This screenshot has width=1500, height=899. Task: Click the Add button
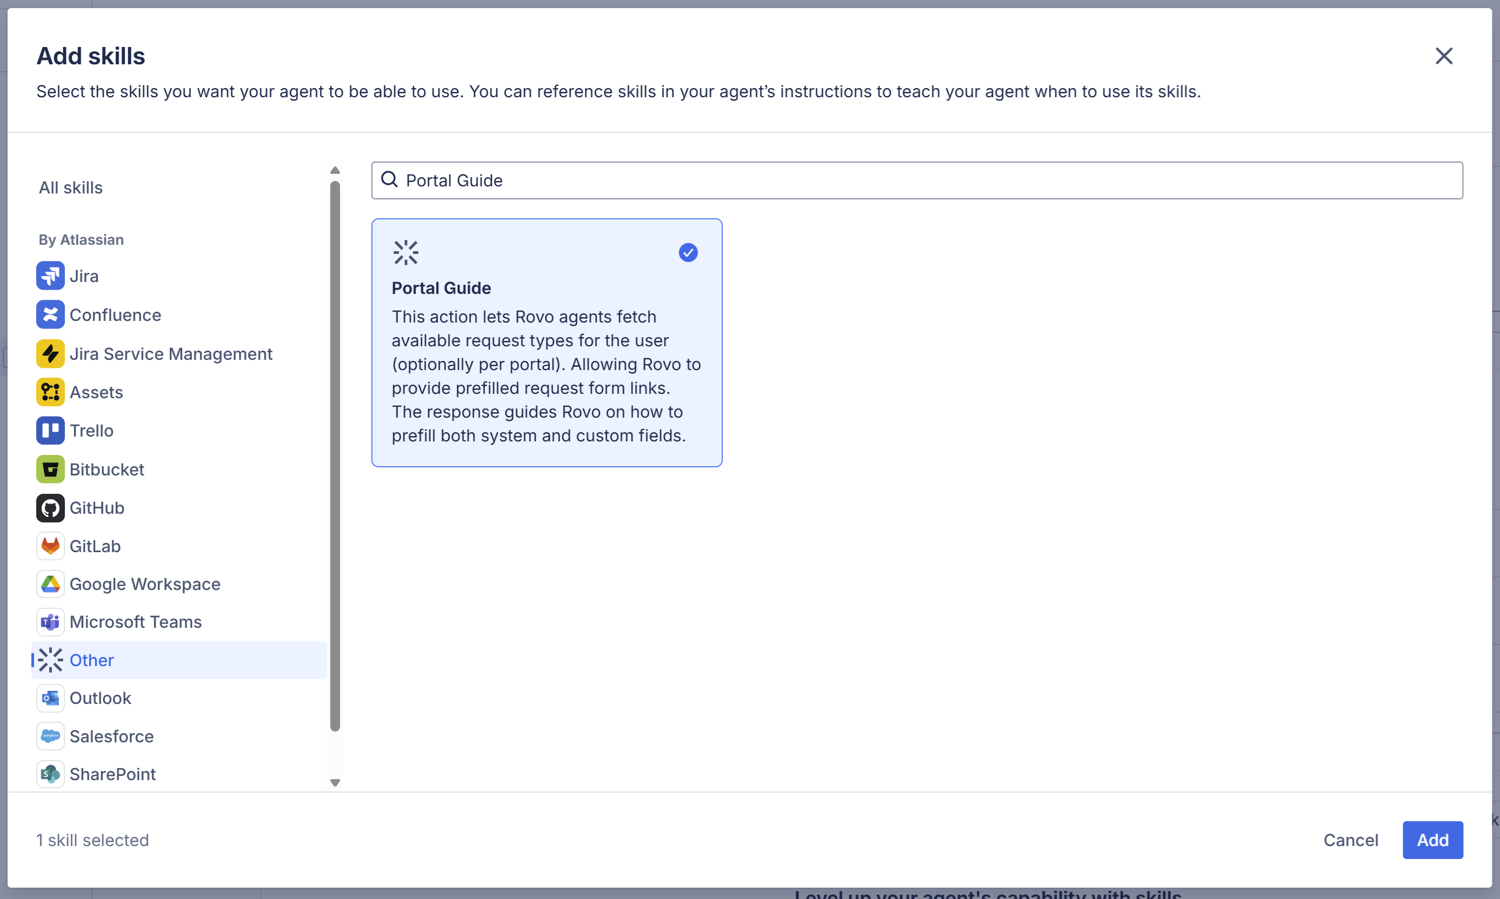[1432, 840]
